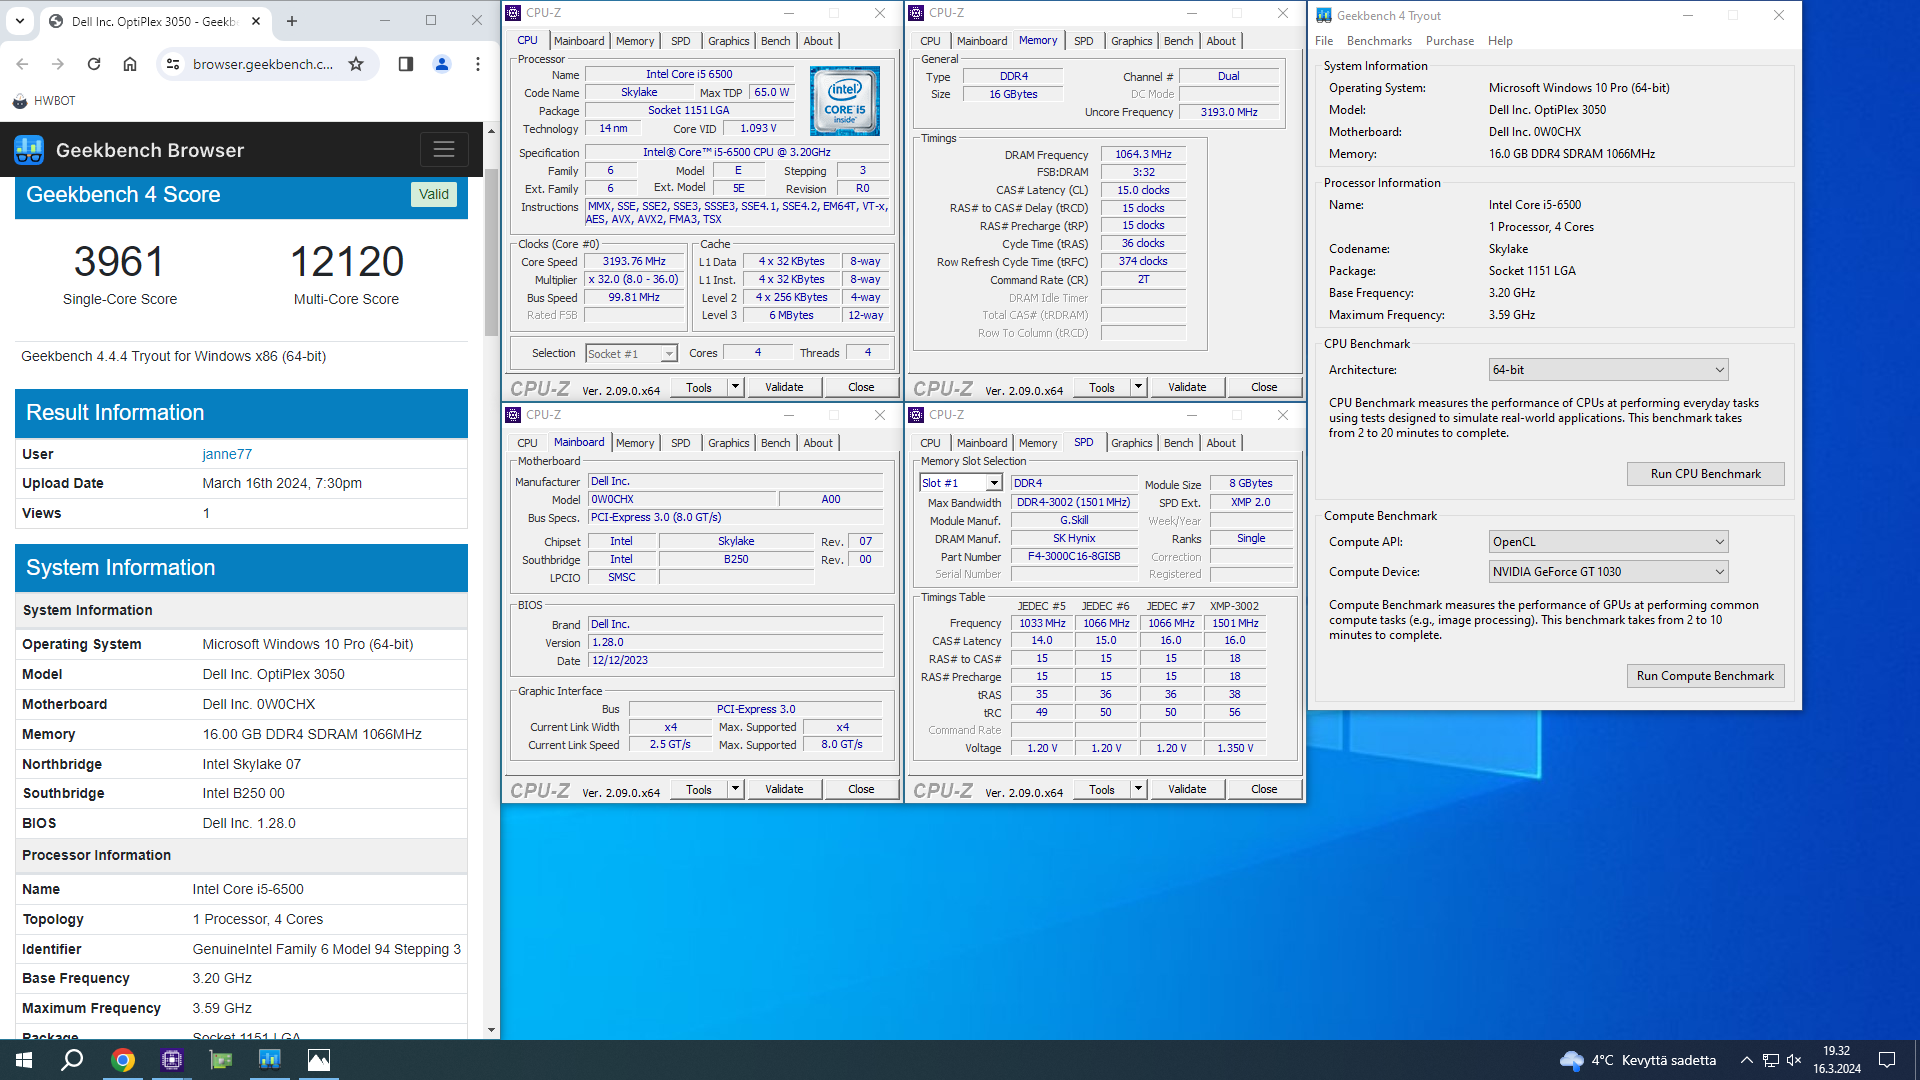This screenshot has width=1920, height=1080.
Task: Click the Windows Start button
Action: pyautogui.click(x=24, y=1060)
